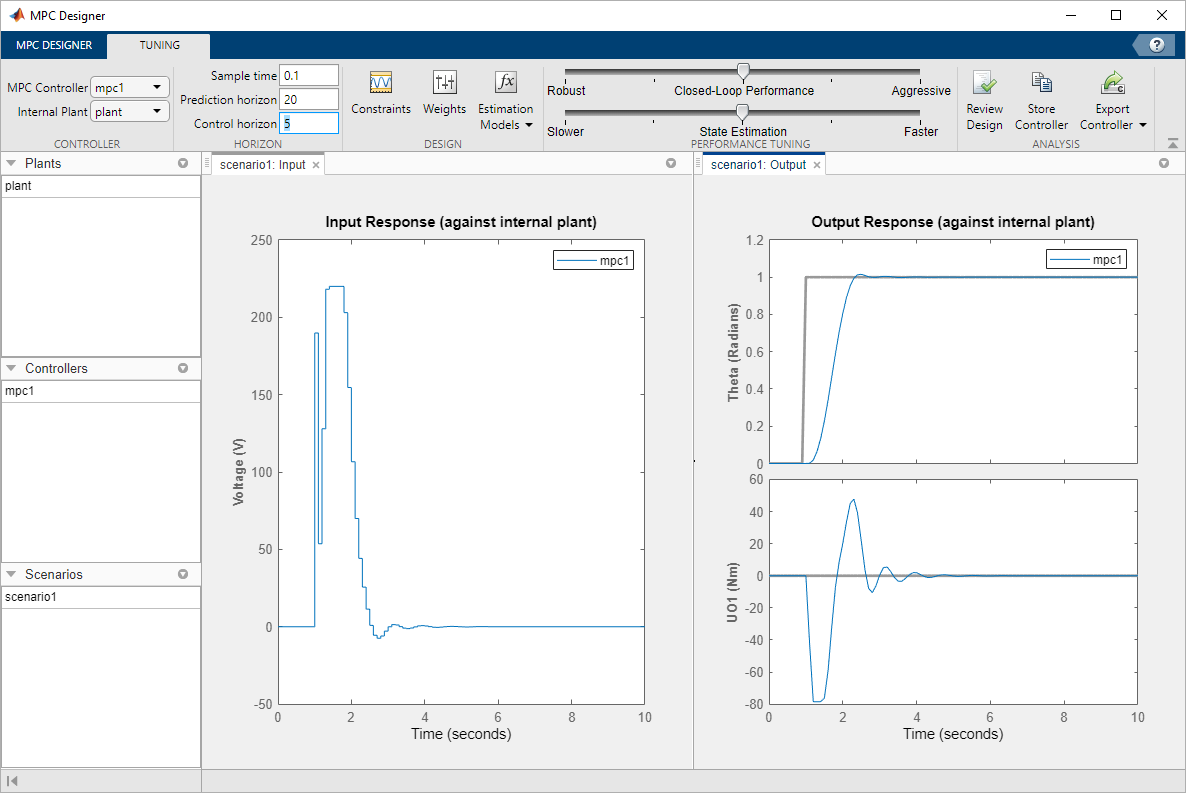Open the Help question mark

coord(1156,45)
